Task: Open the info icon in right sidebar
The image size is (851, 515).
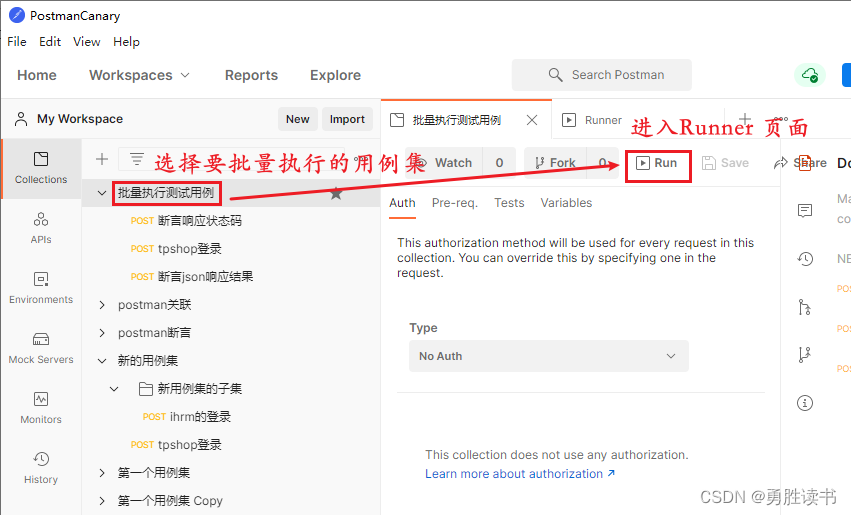Action: 805,403
